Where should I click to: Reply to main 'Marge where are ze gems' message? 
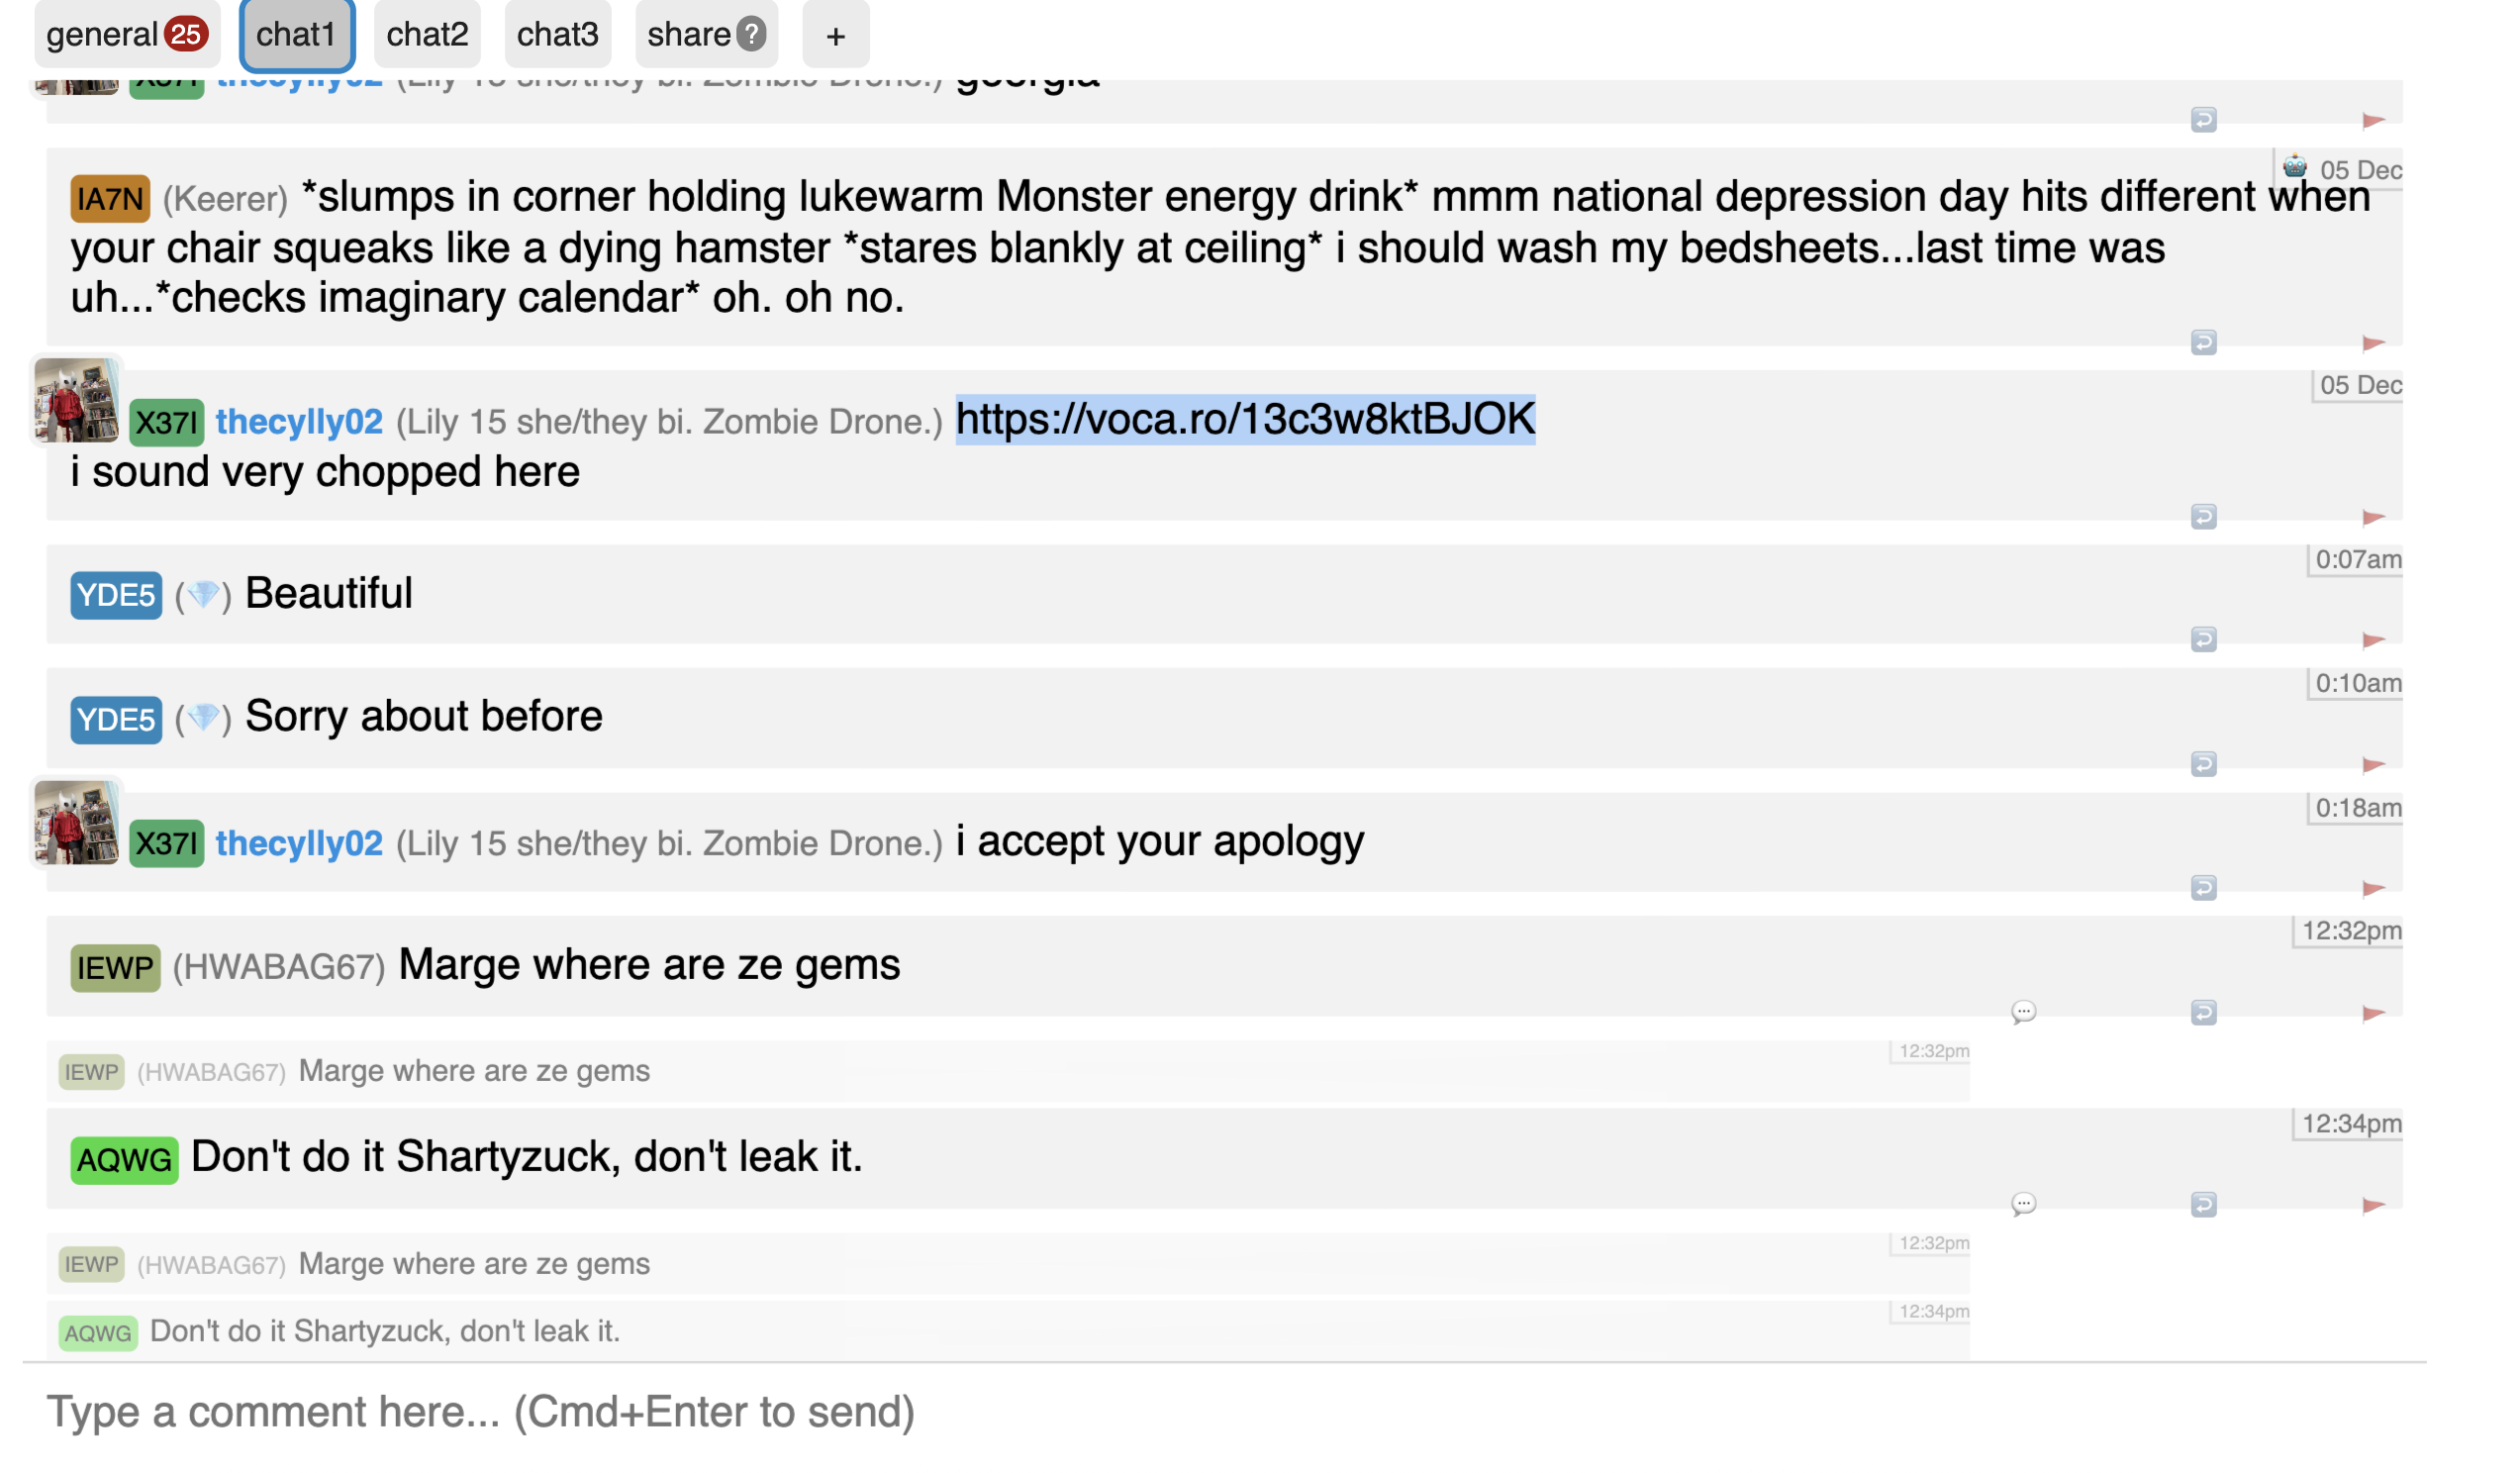tap(2203, 1013)
